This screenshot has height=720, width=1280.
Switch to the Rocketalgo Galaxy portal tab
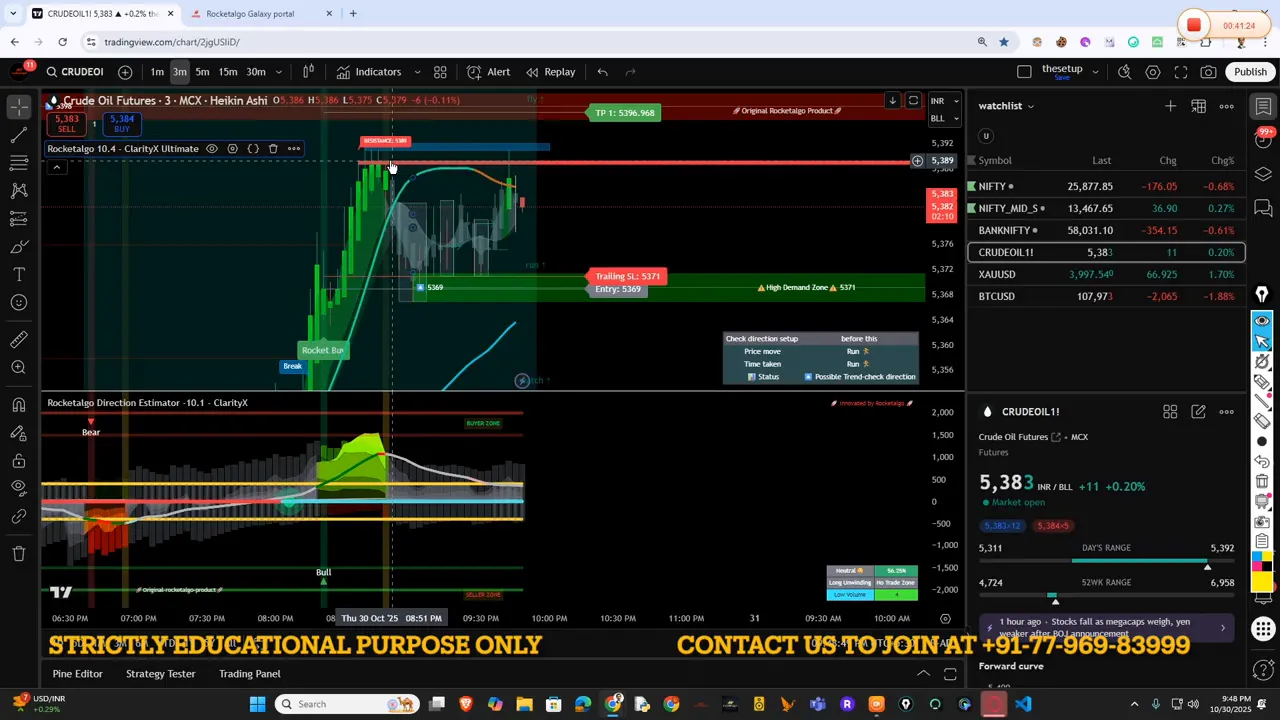(x=249, y=14)
